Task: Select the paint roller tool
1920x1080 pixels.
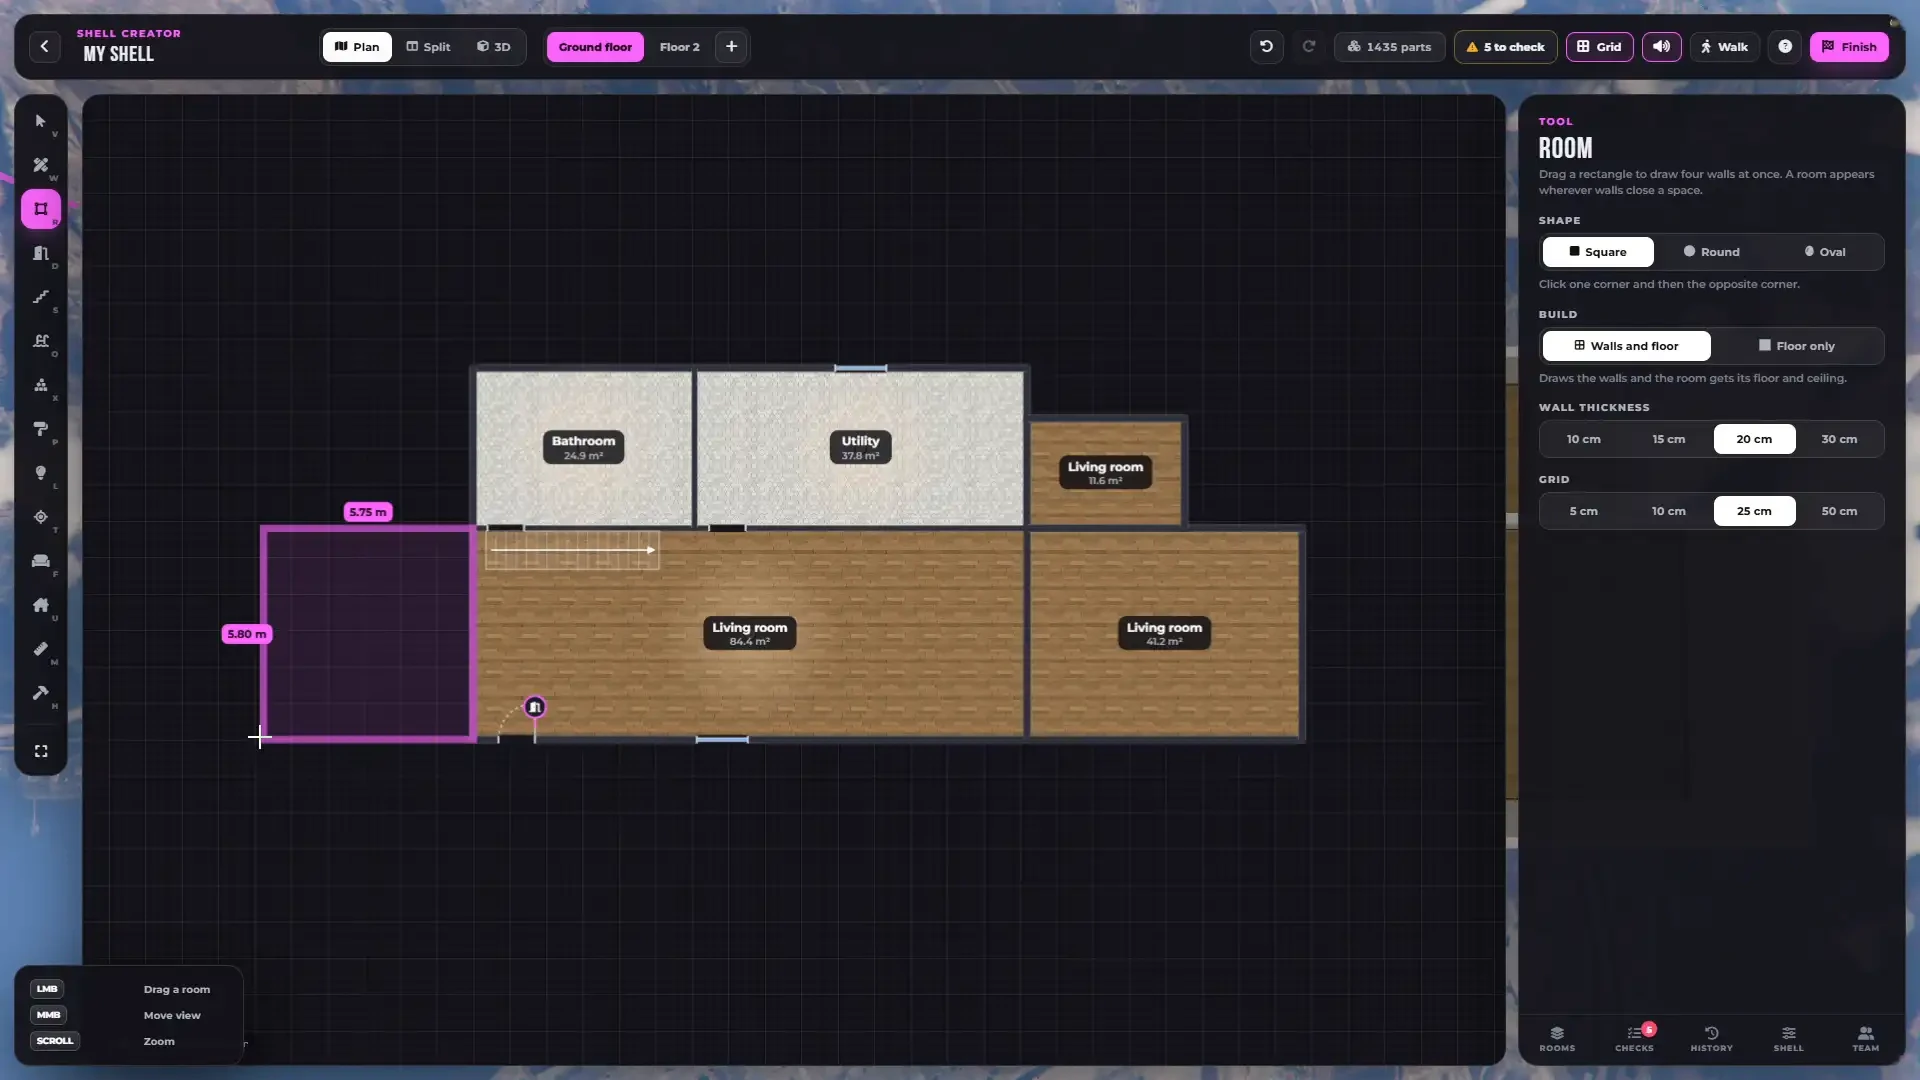Action: pyautogui.click(x=41, y=429)
